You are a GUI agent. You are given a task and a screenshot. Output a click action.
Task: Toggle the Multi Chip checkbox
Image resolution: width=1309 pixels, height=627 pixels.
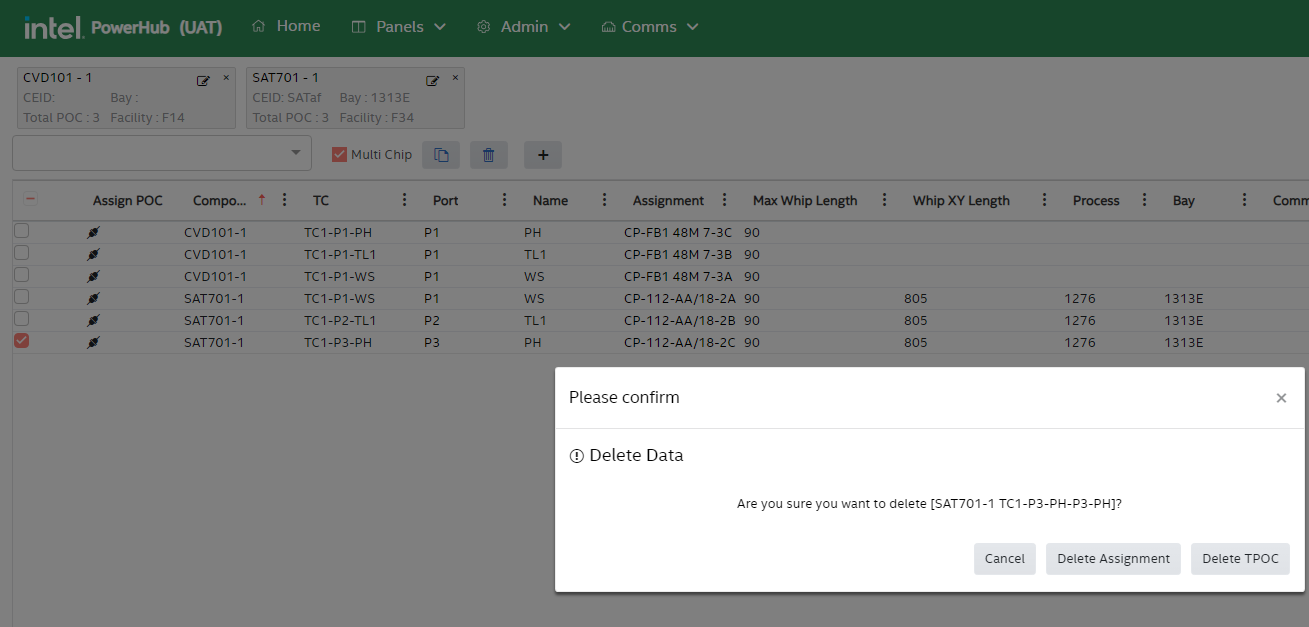340,155
